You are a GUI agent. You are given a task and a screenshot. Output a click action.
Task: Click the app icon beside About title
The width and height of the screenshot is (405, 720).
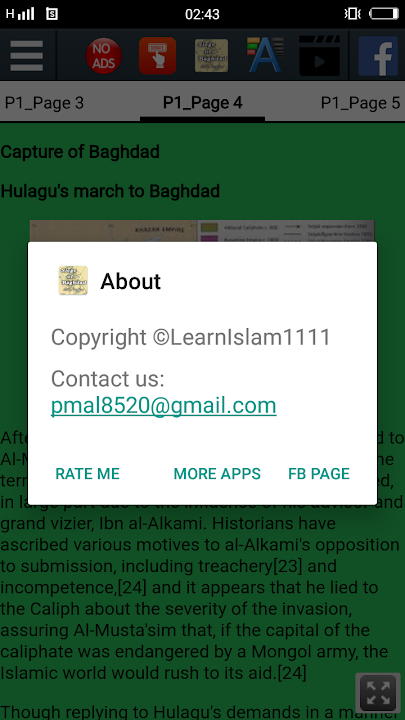tap(73, 280)
